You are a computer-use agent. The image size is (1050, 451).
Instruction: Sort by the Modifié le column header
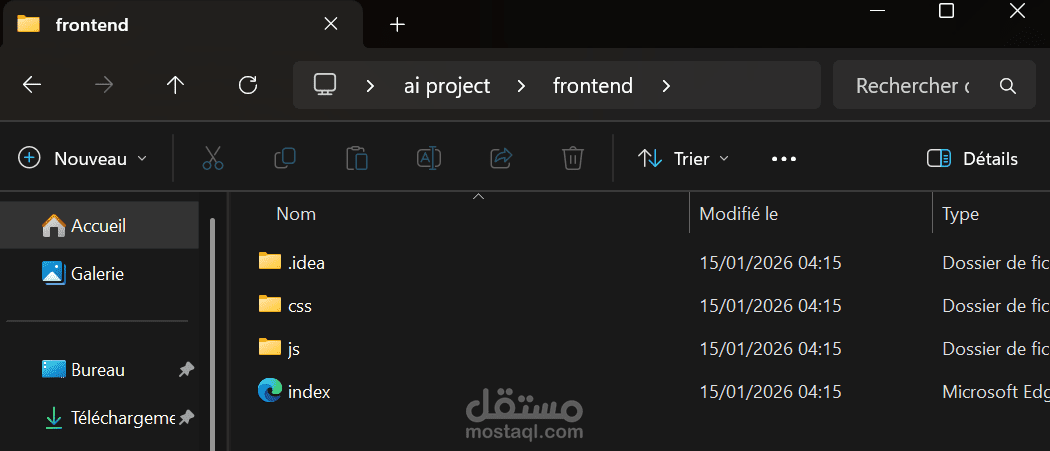click(738, 213)
